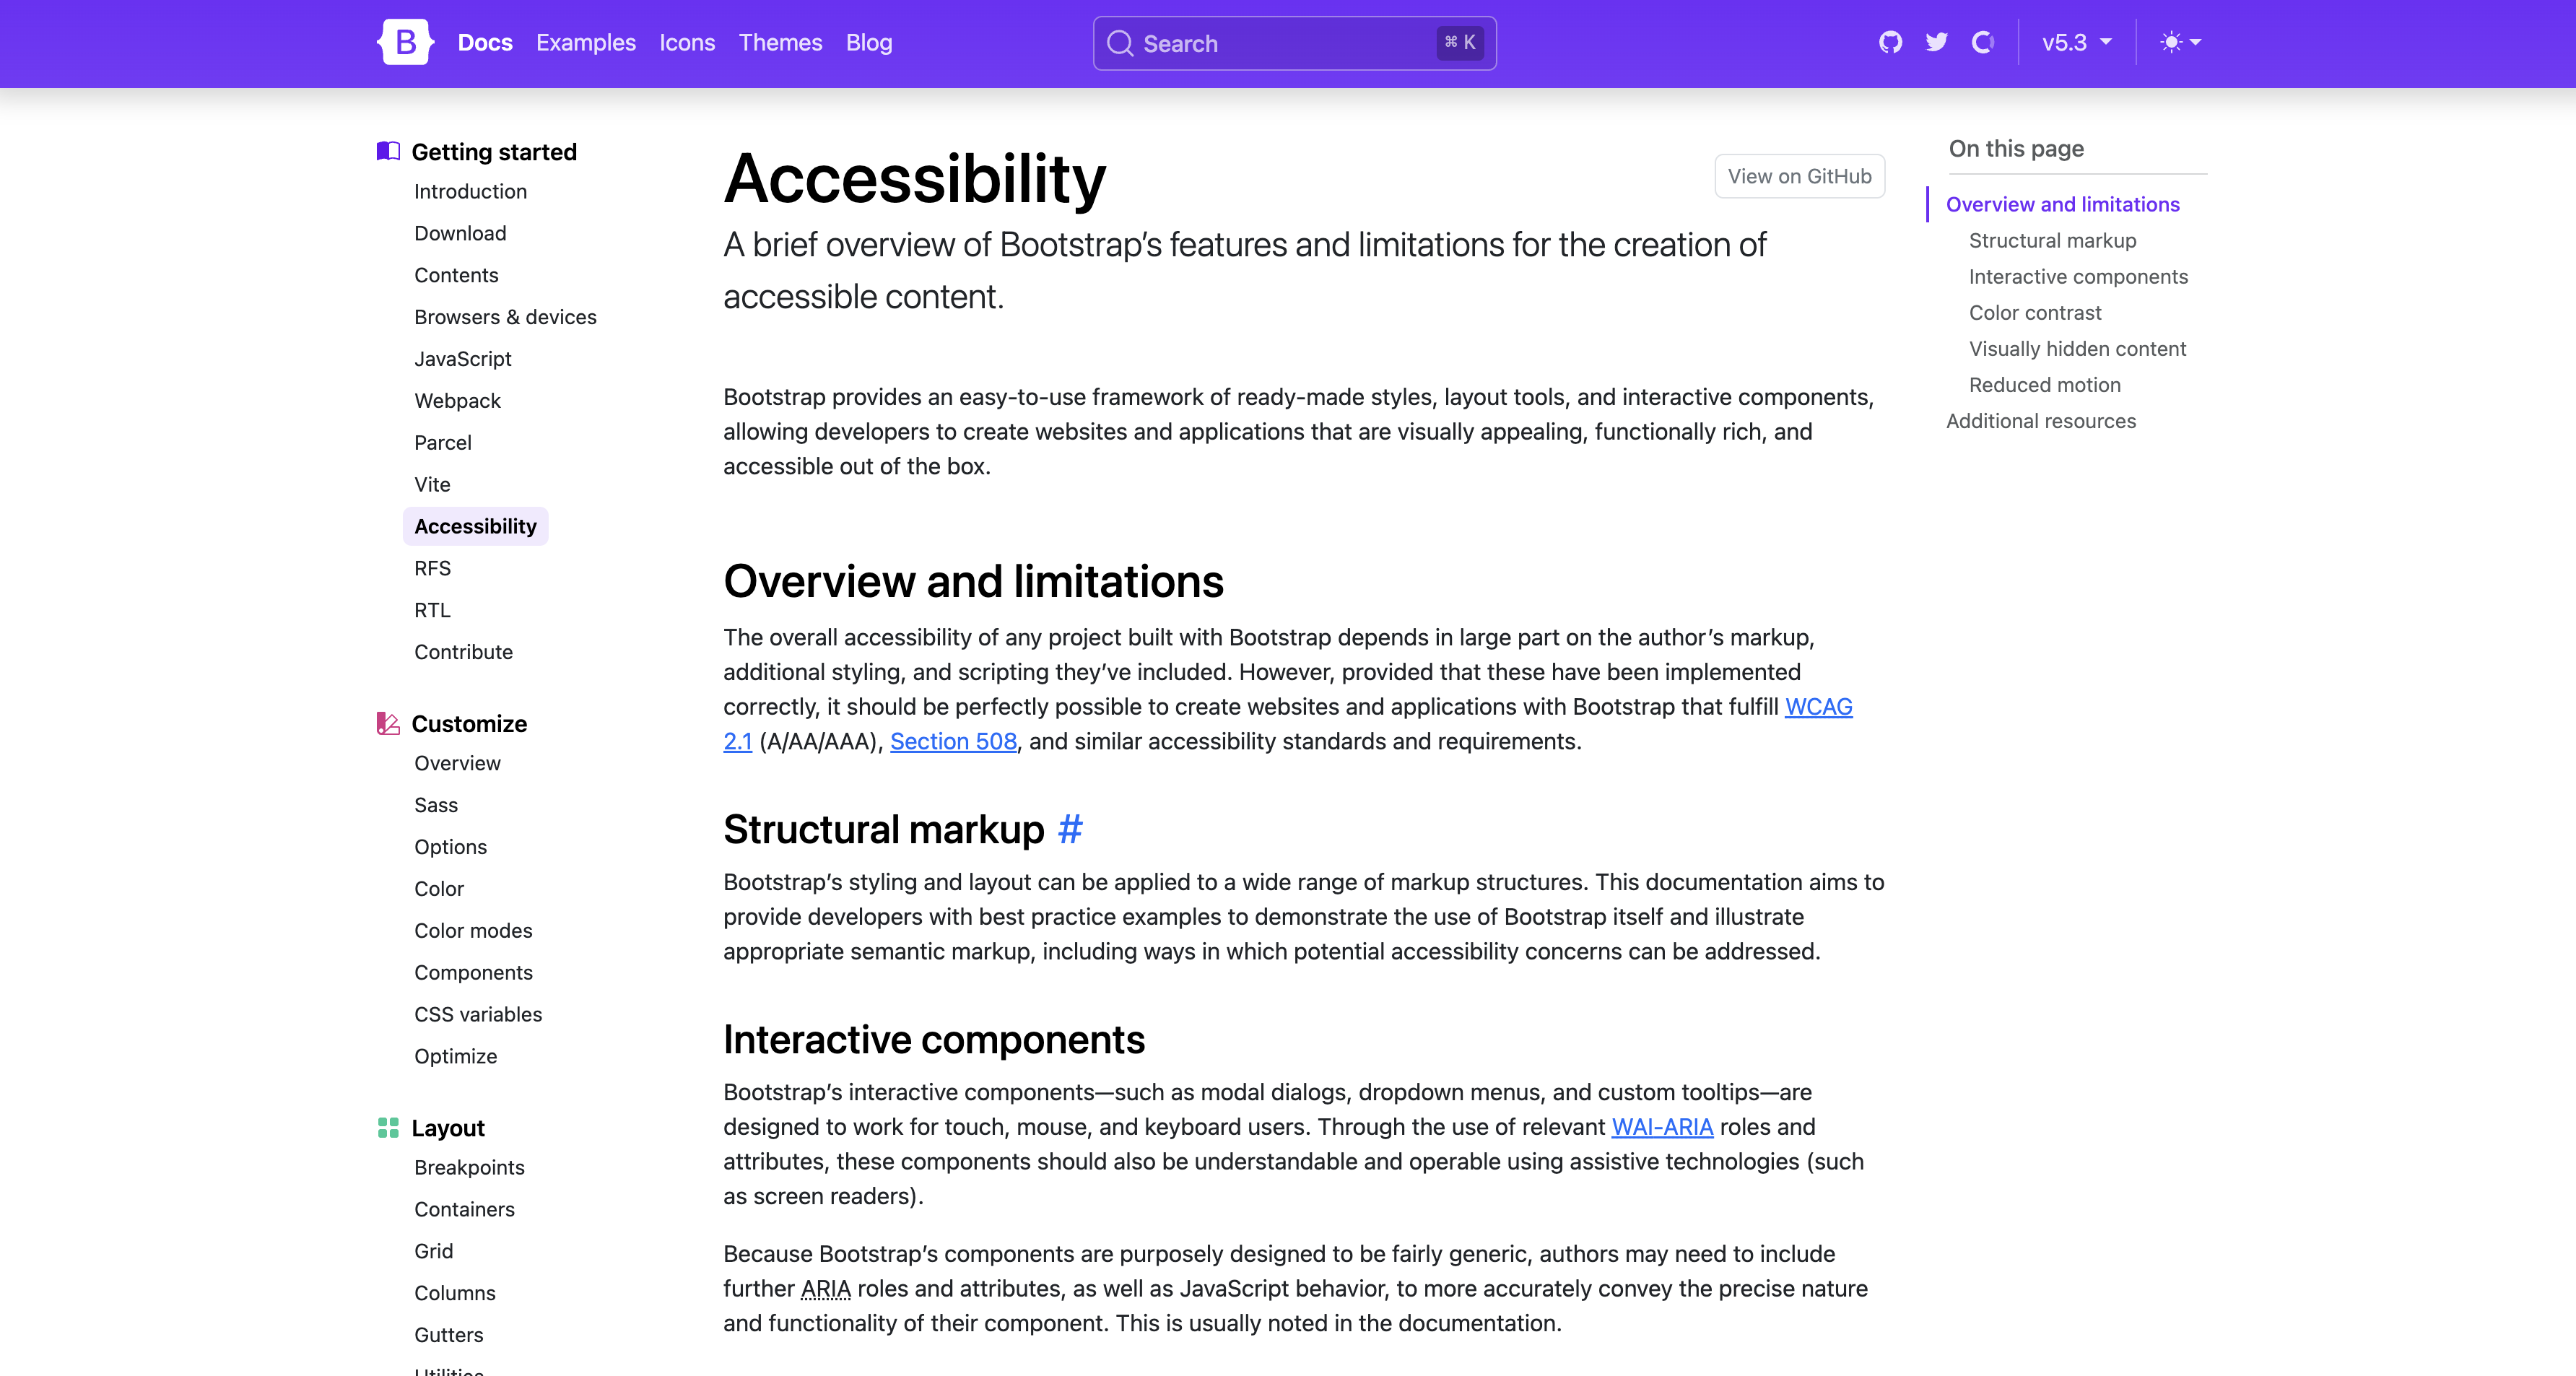Open Components in the sidebar
Image resolution: width=2576 pixels, height=1376 pixels.
[x=473, y=973]
